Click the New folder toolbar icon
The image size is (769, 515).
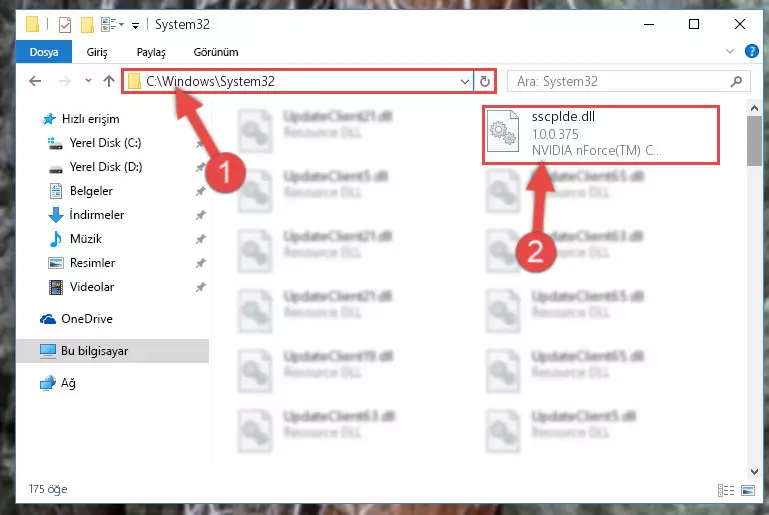pyautogui.click(x=87, y=25)
